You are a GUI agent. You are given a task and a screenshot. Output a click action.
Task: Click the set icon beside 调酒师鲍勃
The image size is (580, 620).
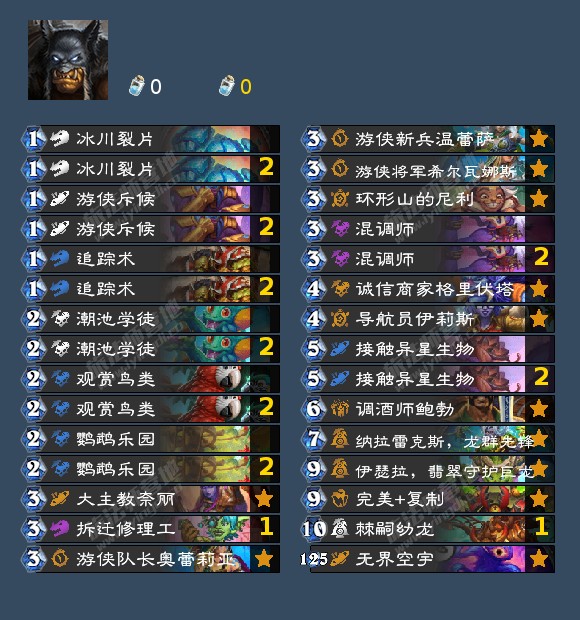pyautogui.click(x=340, y=409)
